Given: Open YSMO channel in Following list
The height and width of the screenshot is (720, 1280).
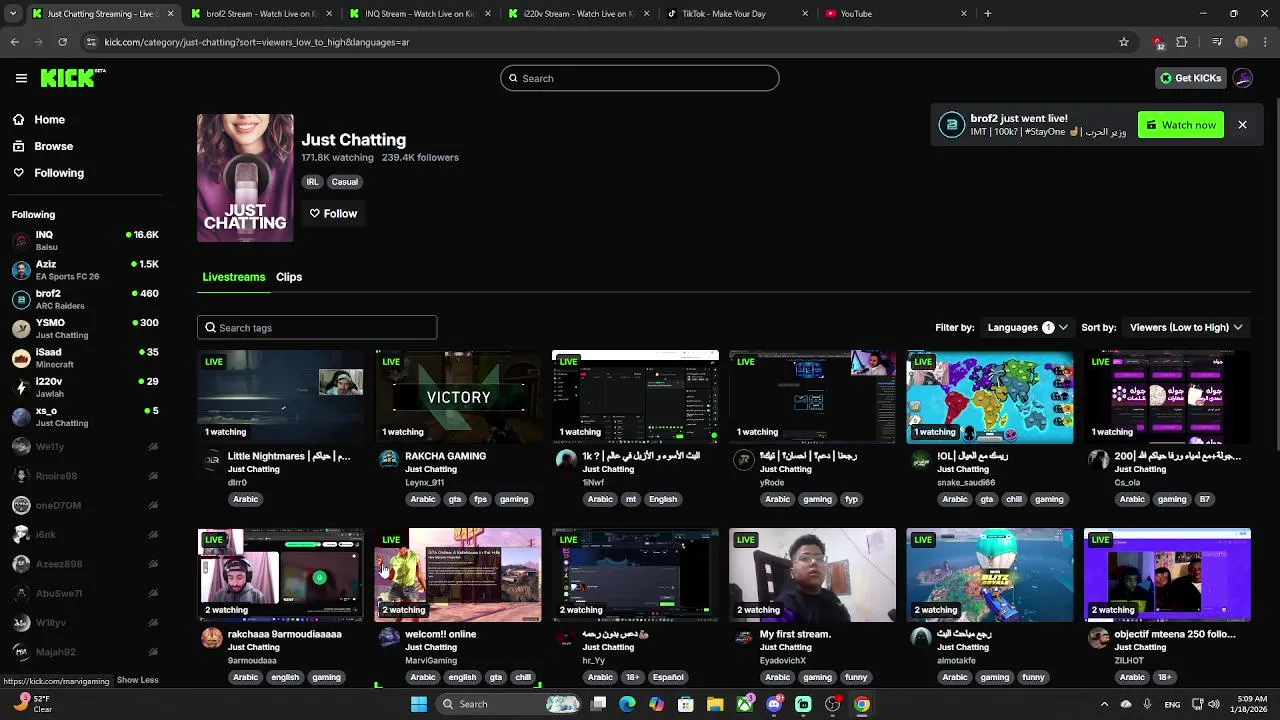Looking at the screenshot, I should tap(85, 328).
